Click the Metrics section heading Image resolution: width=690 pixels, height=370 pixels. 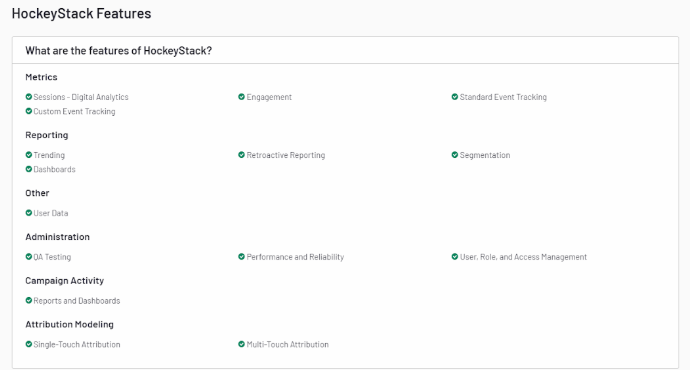click(x=41, y=77)
